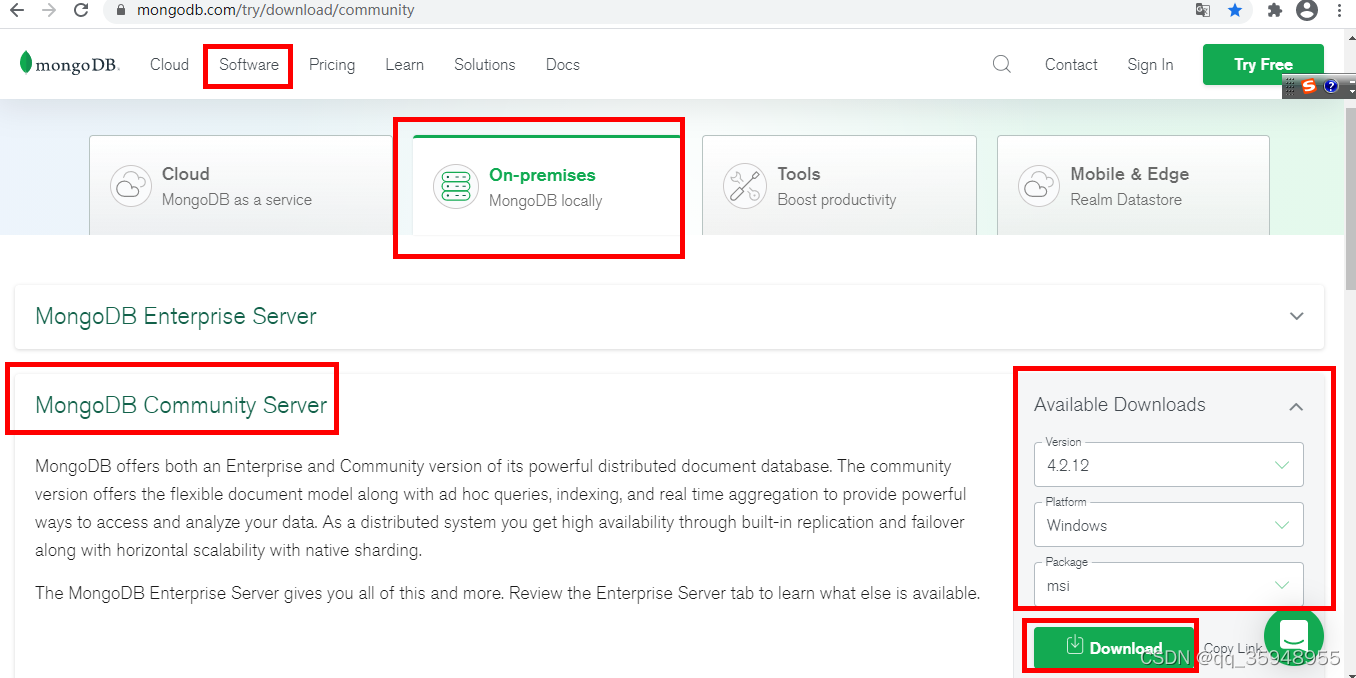Screen dimensions: 1356x678
Task: Open the extensions puzzle icon
Action: [x=1274, y=10]
